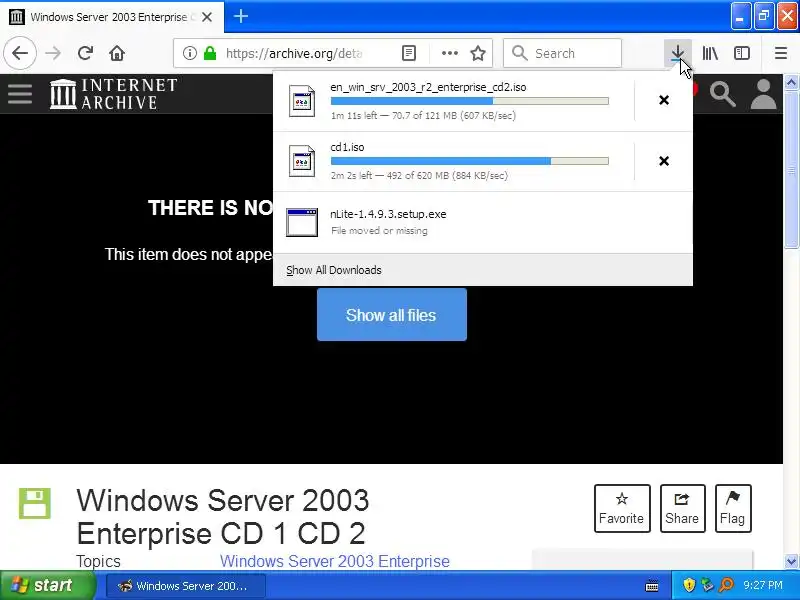Open the Internet Archive user account icon
The image size is (800, 600).
pos(763,94)
